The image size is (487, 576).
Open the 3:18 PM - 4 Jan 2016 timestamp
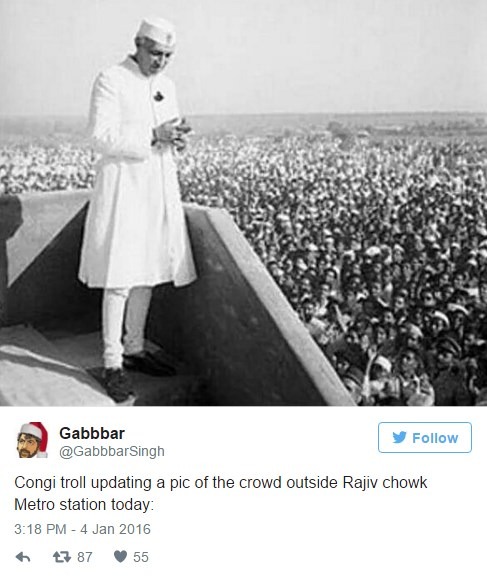click(x=82, y=529)
